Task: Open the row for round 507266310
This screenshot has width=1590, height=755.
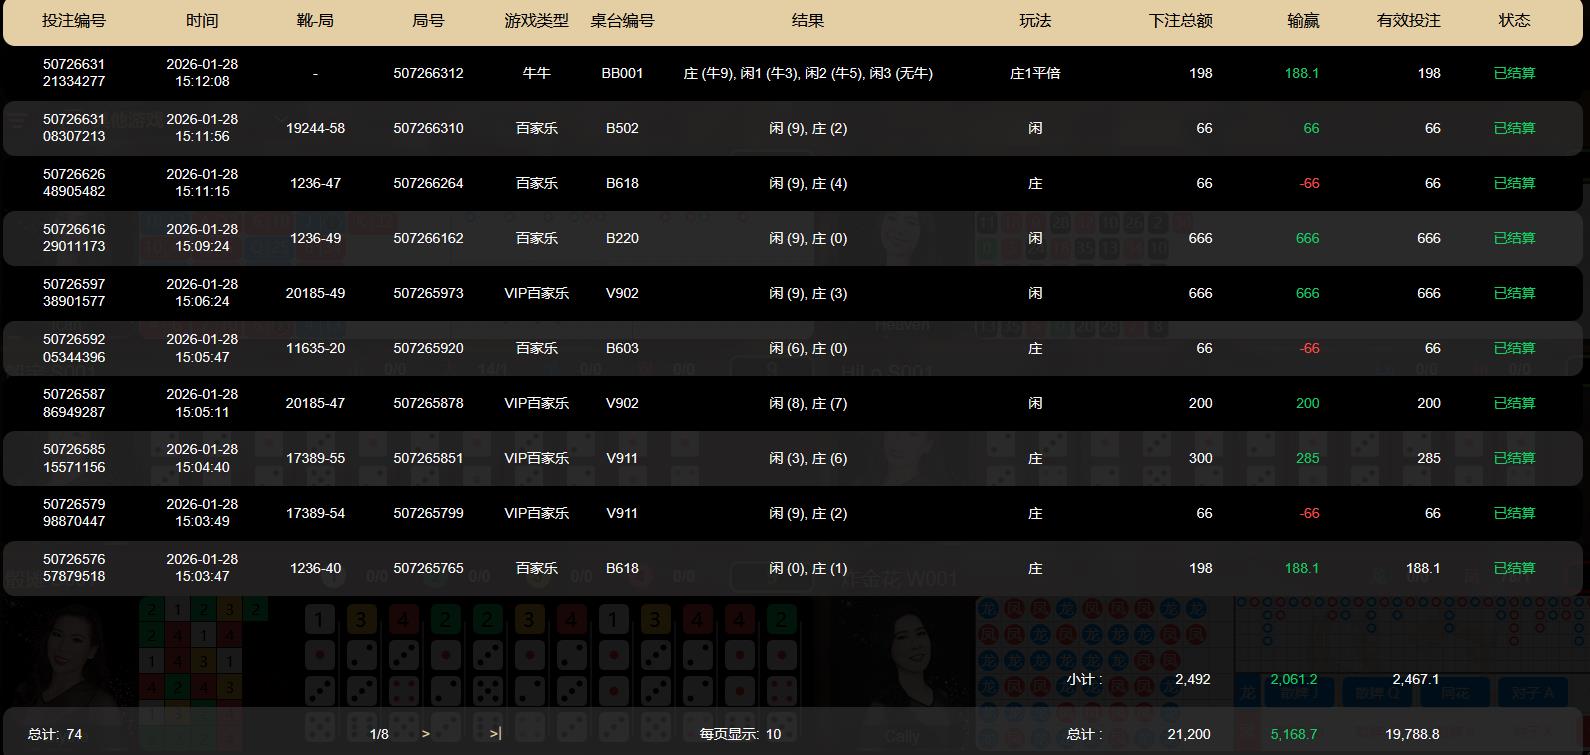Action: (x=428, y=128)
